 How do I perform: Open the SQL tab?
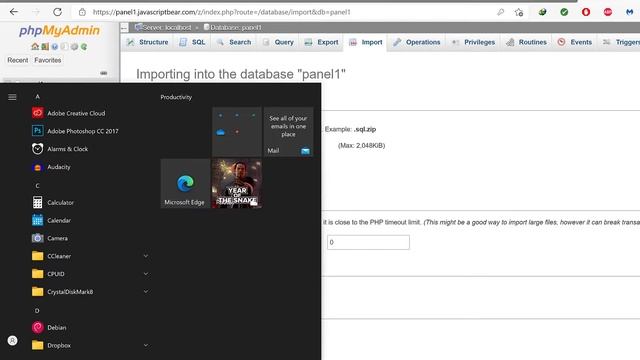(x=192, y=42)
